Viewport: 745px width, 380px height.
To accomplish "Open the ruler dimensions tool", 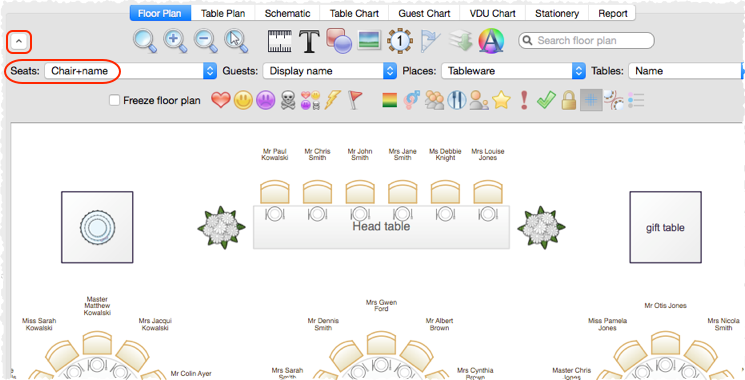I will pos(279,41).
